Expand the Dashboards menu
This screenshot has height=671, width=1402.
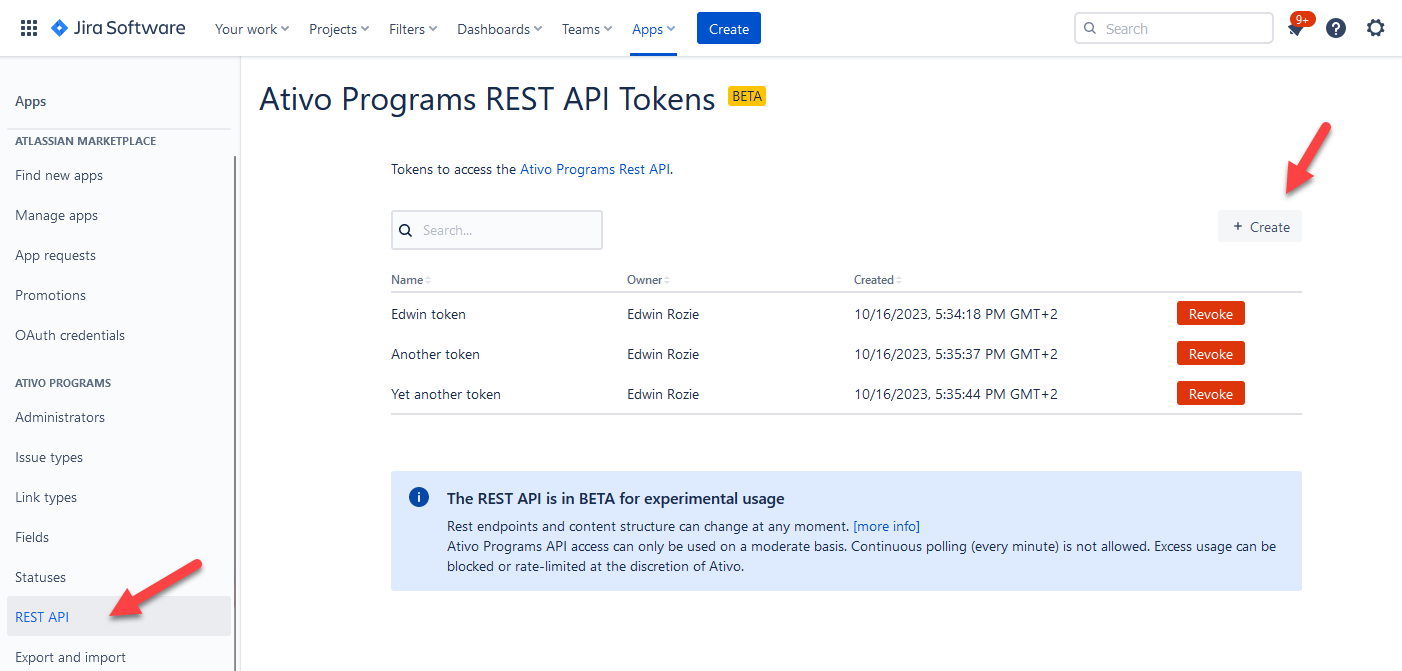(500, 29)
